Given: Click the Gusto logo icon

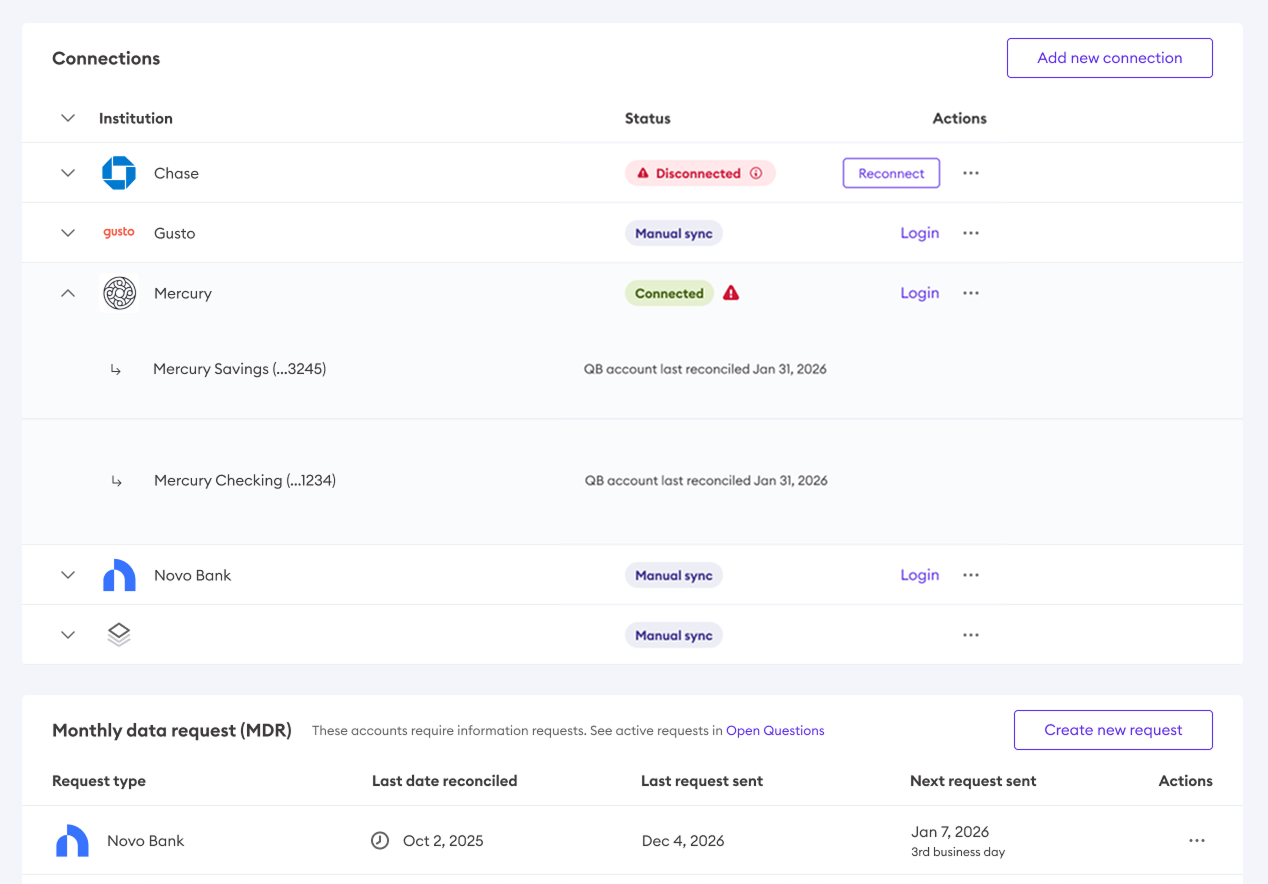Looking at the screenshot, I should pyautogui.click(x=119, y=232).
